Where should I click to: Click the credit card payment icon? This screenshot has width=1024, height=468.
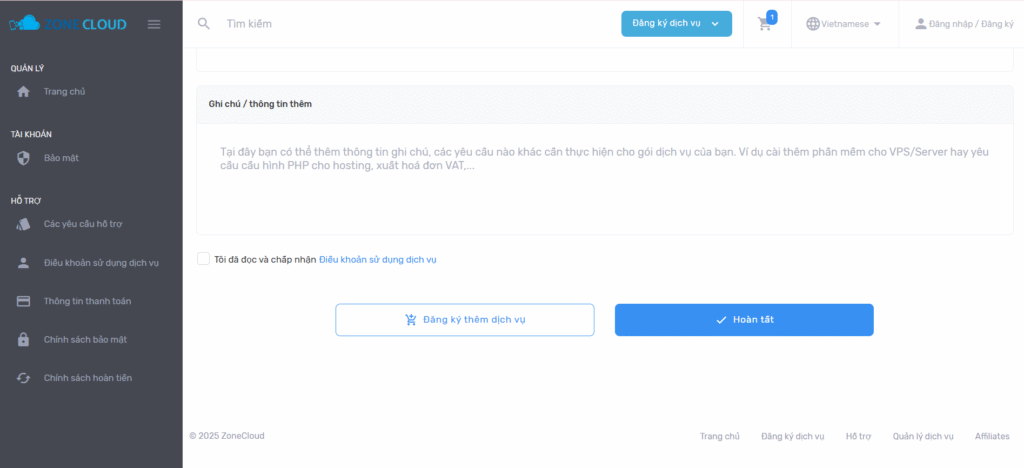(x=24, y=301)
